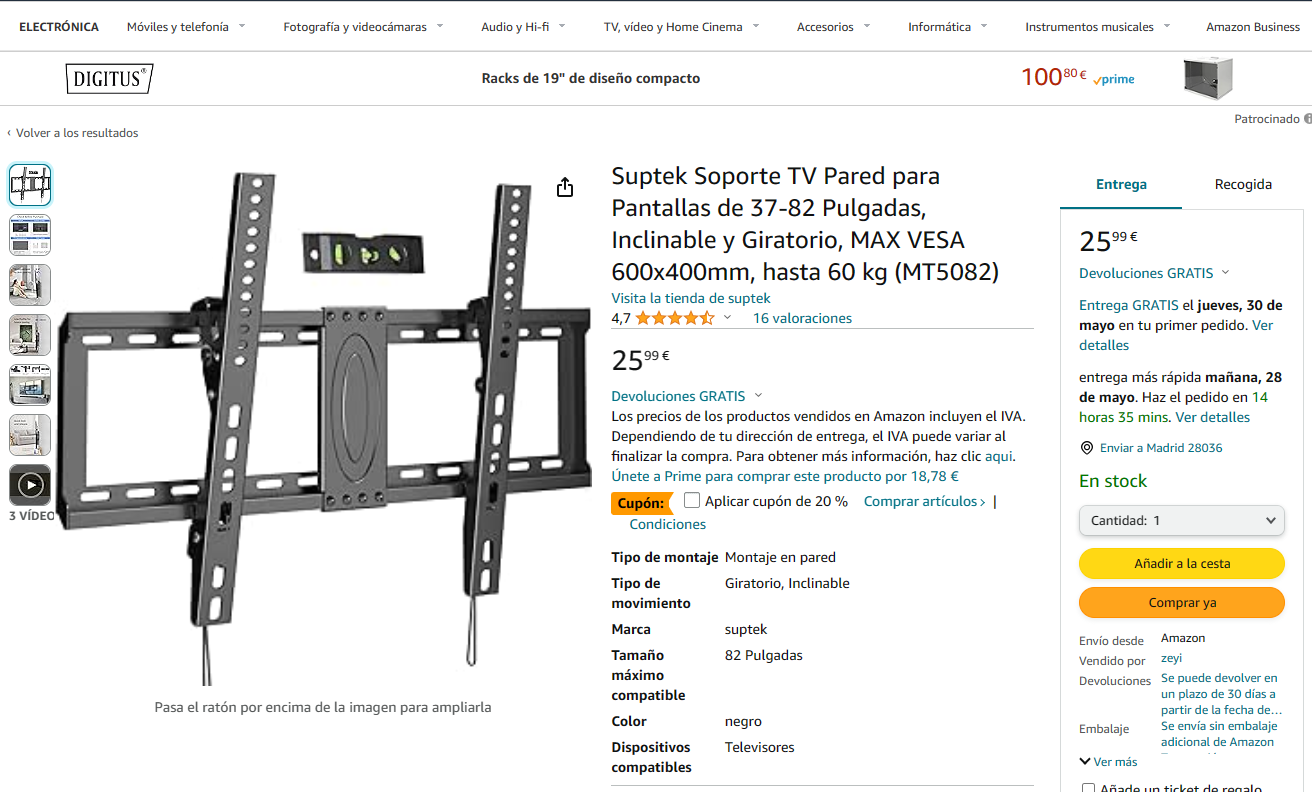Check the gift receipt checkbox
1312x792 pixels.
(x=1088, y=788)
